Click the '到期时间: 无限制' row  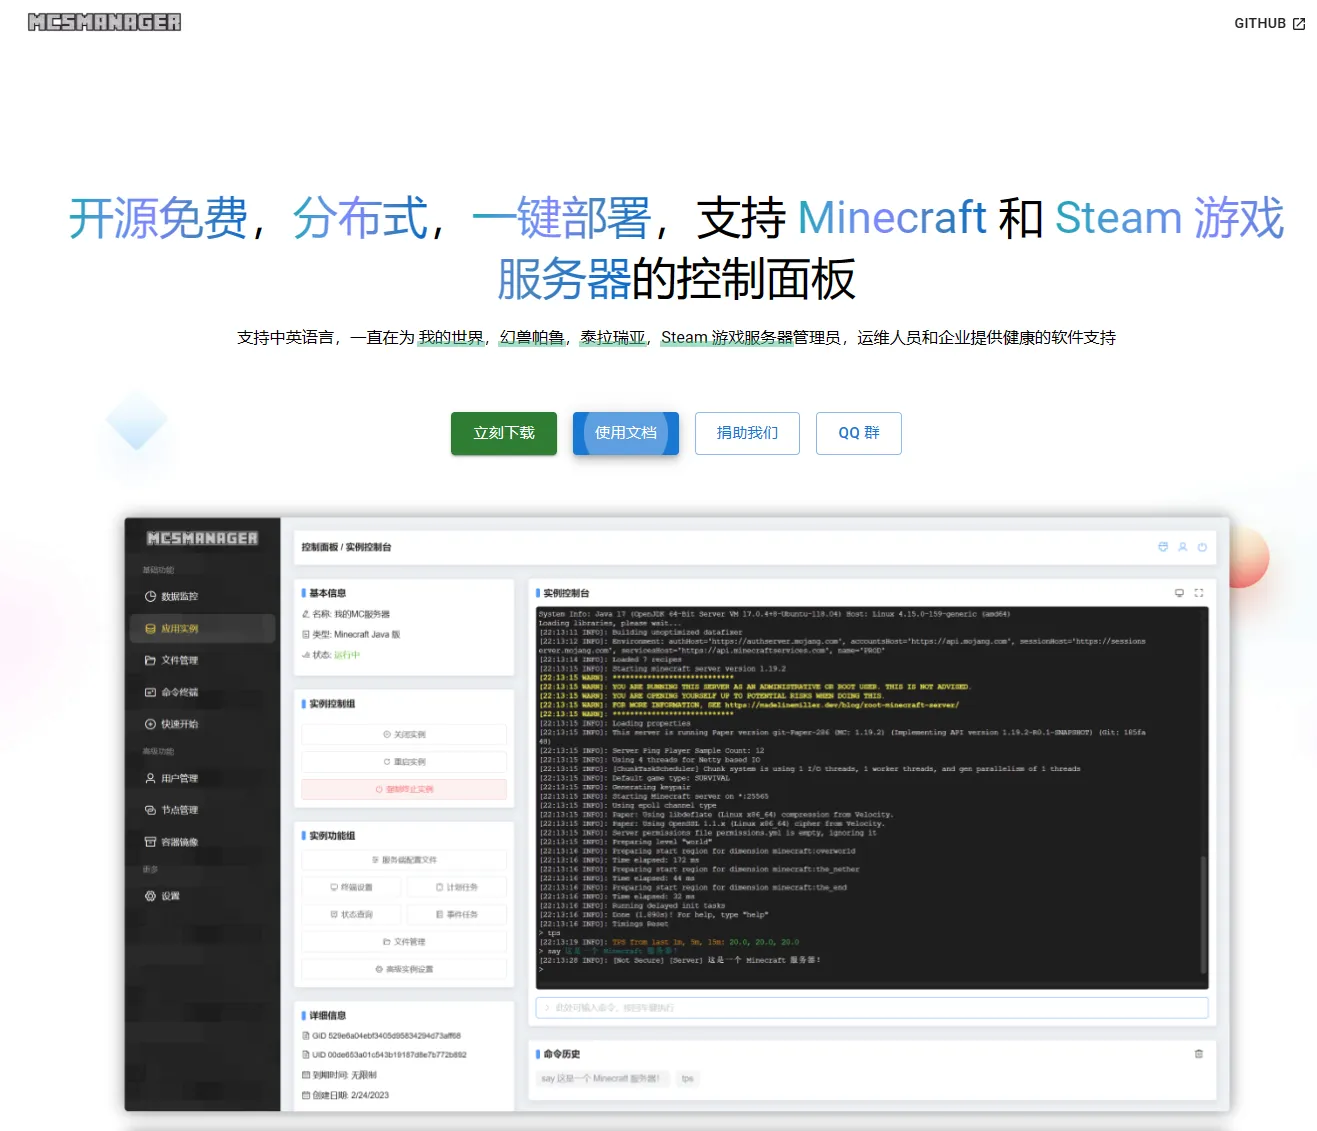point(339,1075)
